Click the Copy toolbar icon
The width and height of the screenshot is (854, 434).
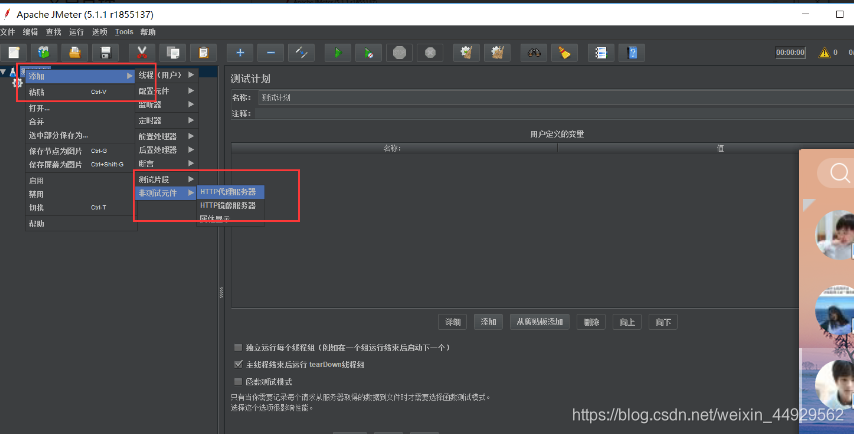point(173,52)
